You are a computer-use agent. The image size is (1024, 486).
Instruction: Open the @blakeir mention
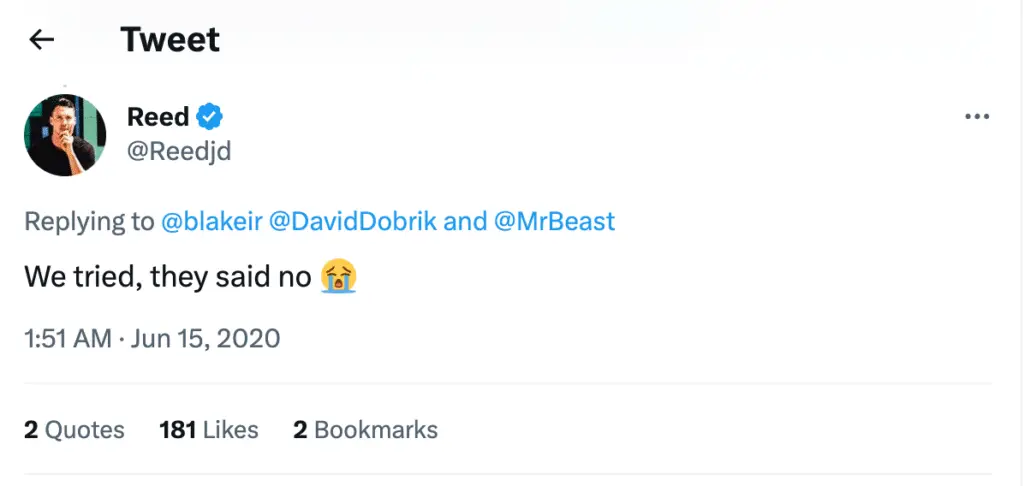[x=212, y=221]
